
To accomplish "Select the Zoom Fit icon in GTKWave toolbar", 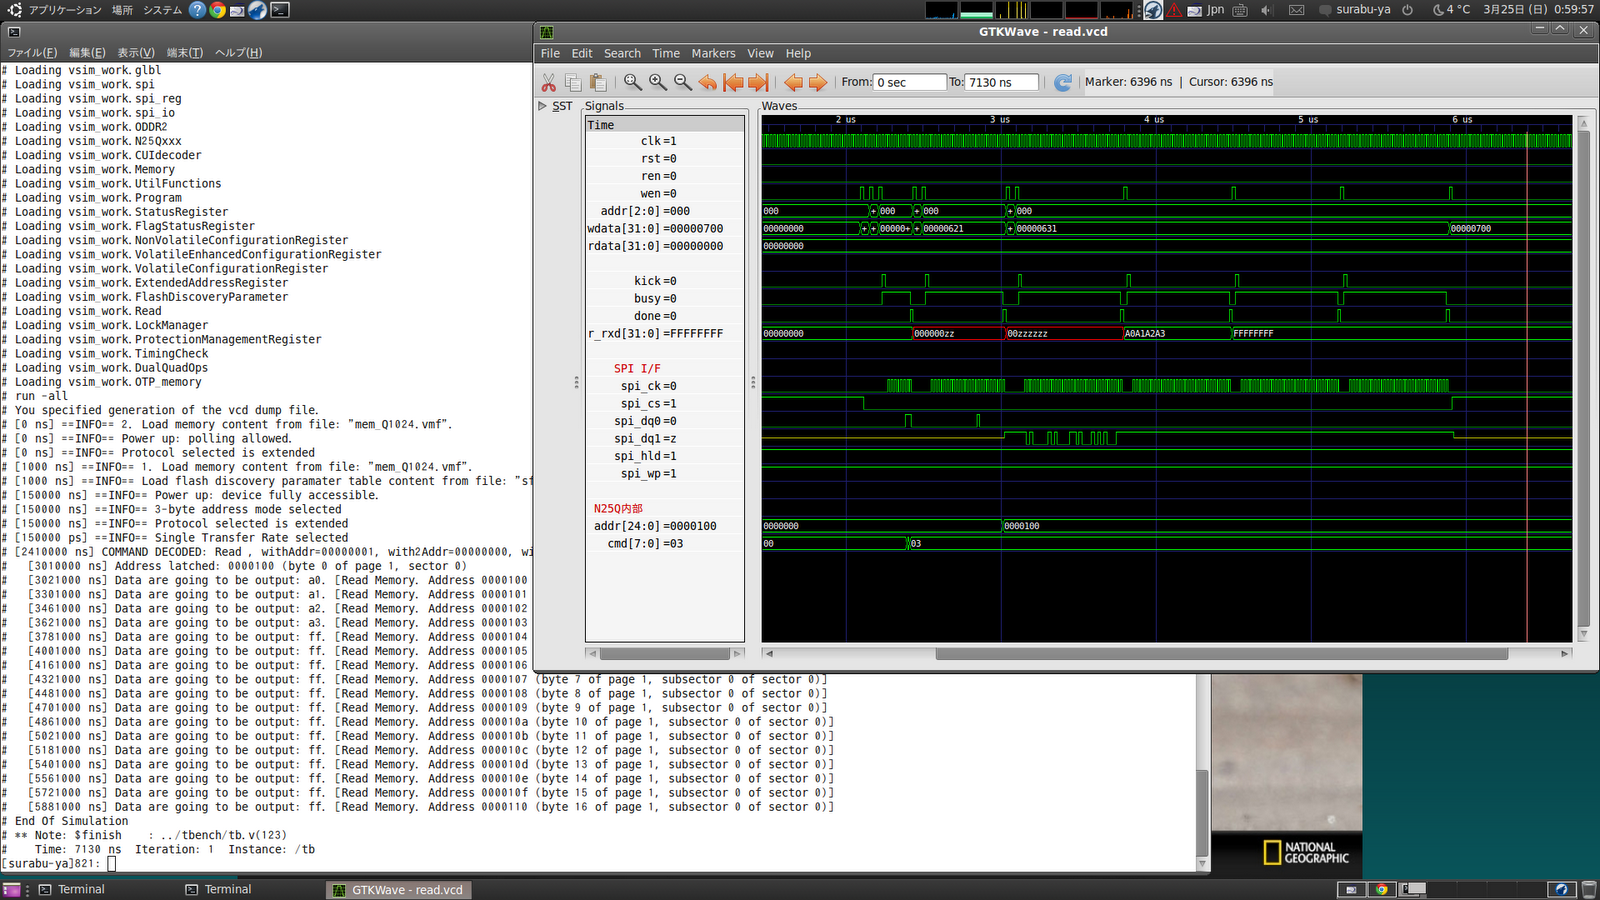I will (x=631, y=82).
